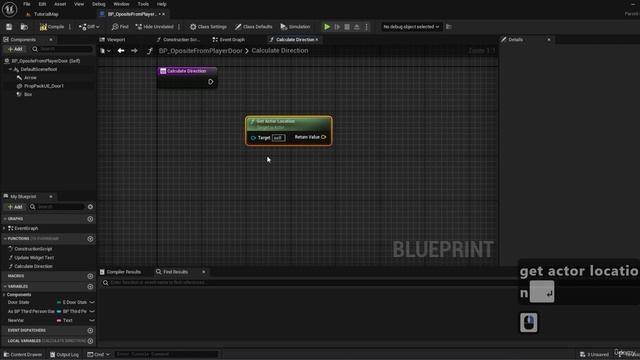Screen dimensions: 640x360
Task: Click the Target input pin
Action: click(253, 138)
